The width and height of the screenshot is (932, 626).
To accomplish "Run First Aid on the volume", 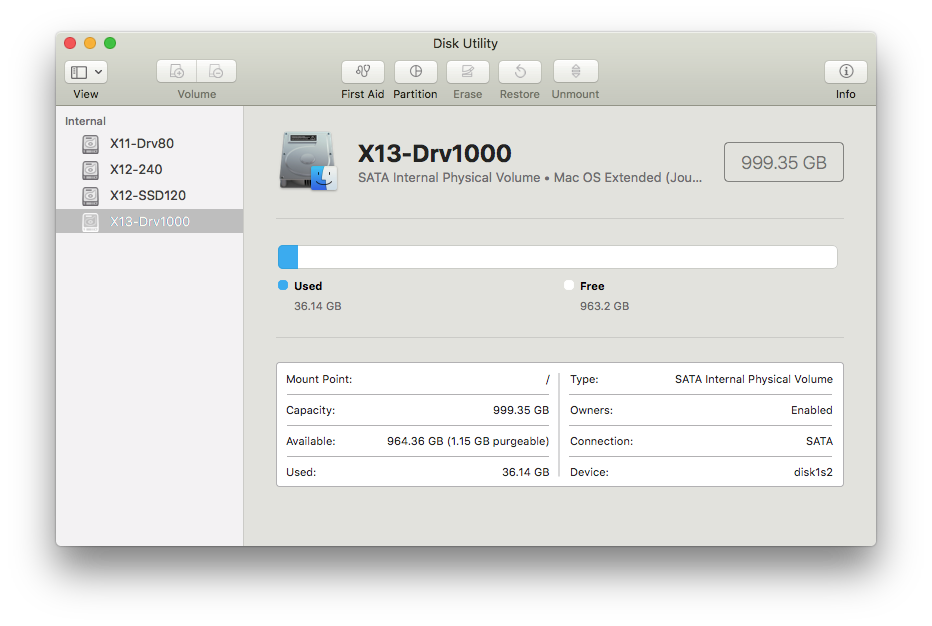I will (363, 71).
